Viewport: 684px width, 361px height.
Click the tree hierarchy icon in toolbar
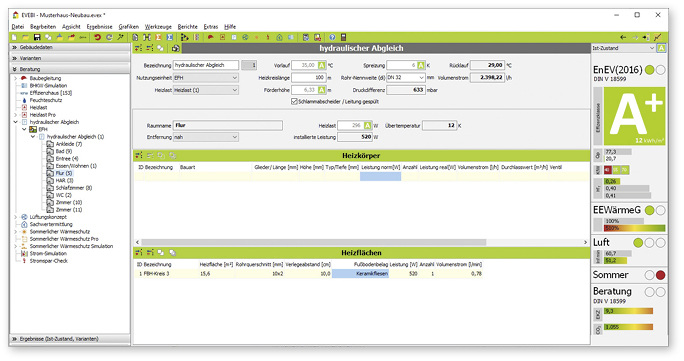tap(185, 37)
